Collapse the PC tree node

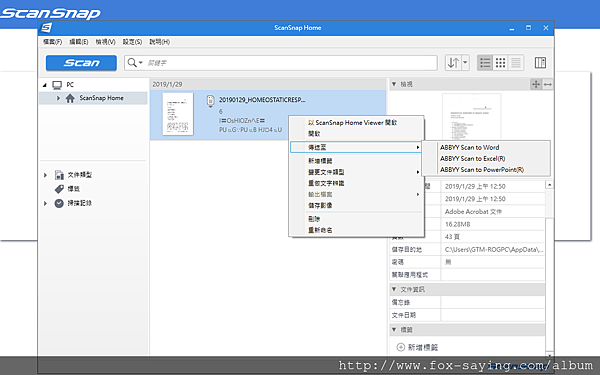(44, 85)
